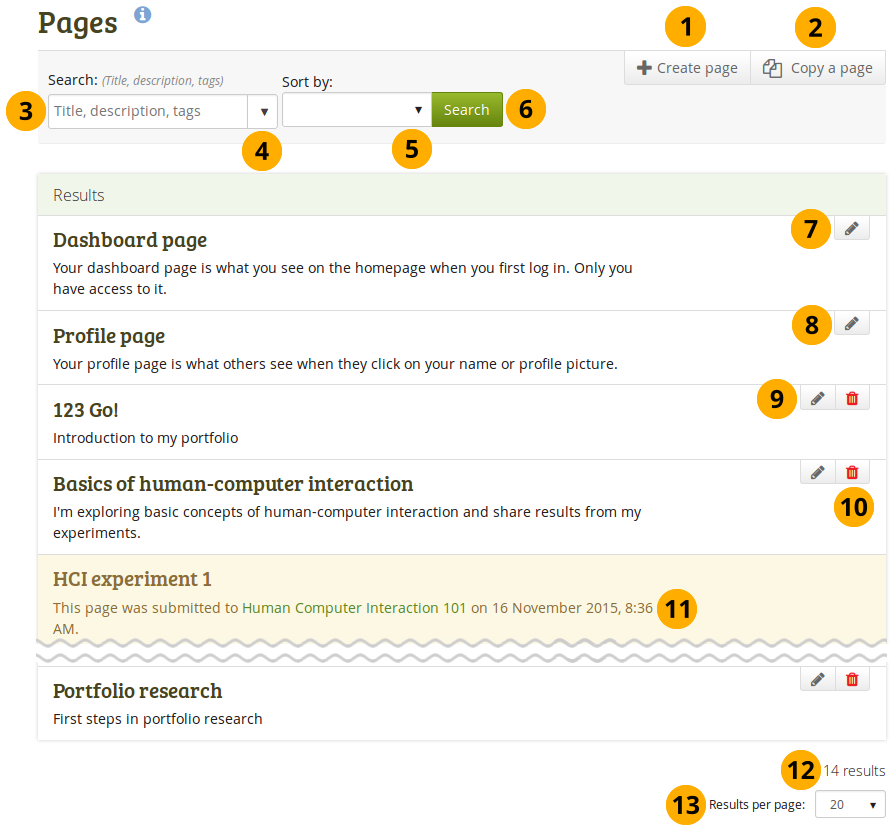This screenshot has width=896, height=832.
Task: Open the Portfolio research page title
Action: 137,691
